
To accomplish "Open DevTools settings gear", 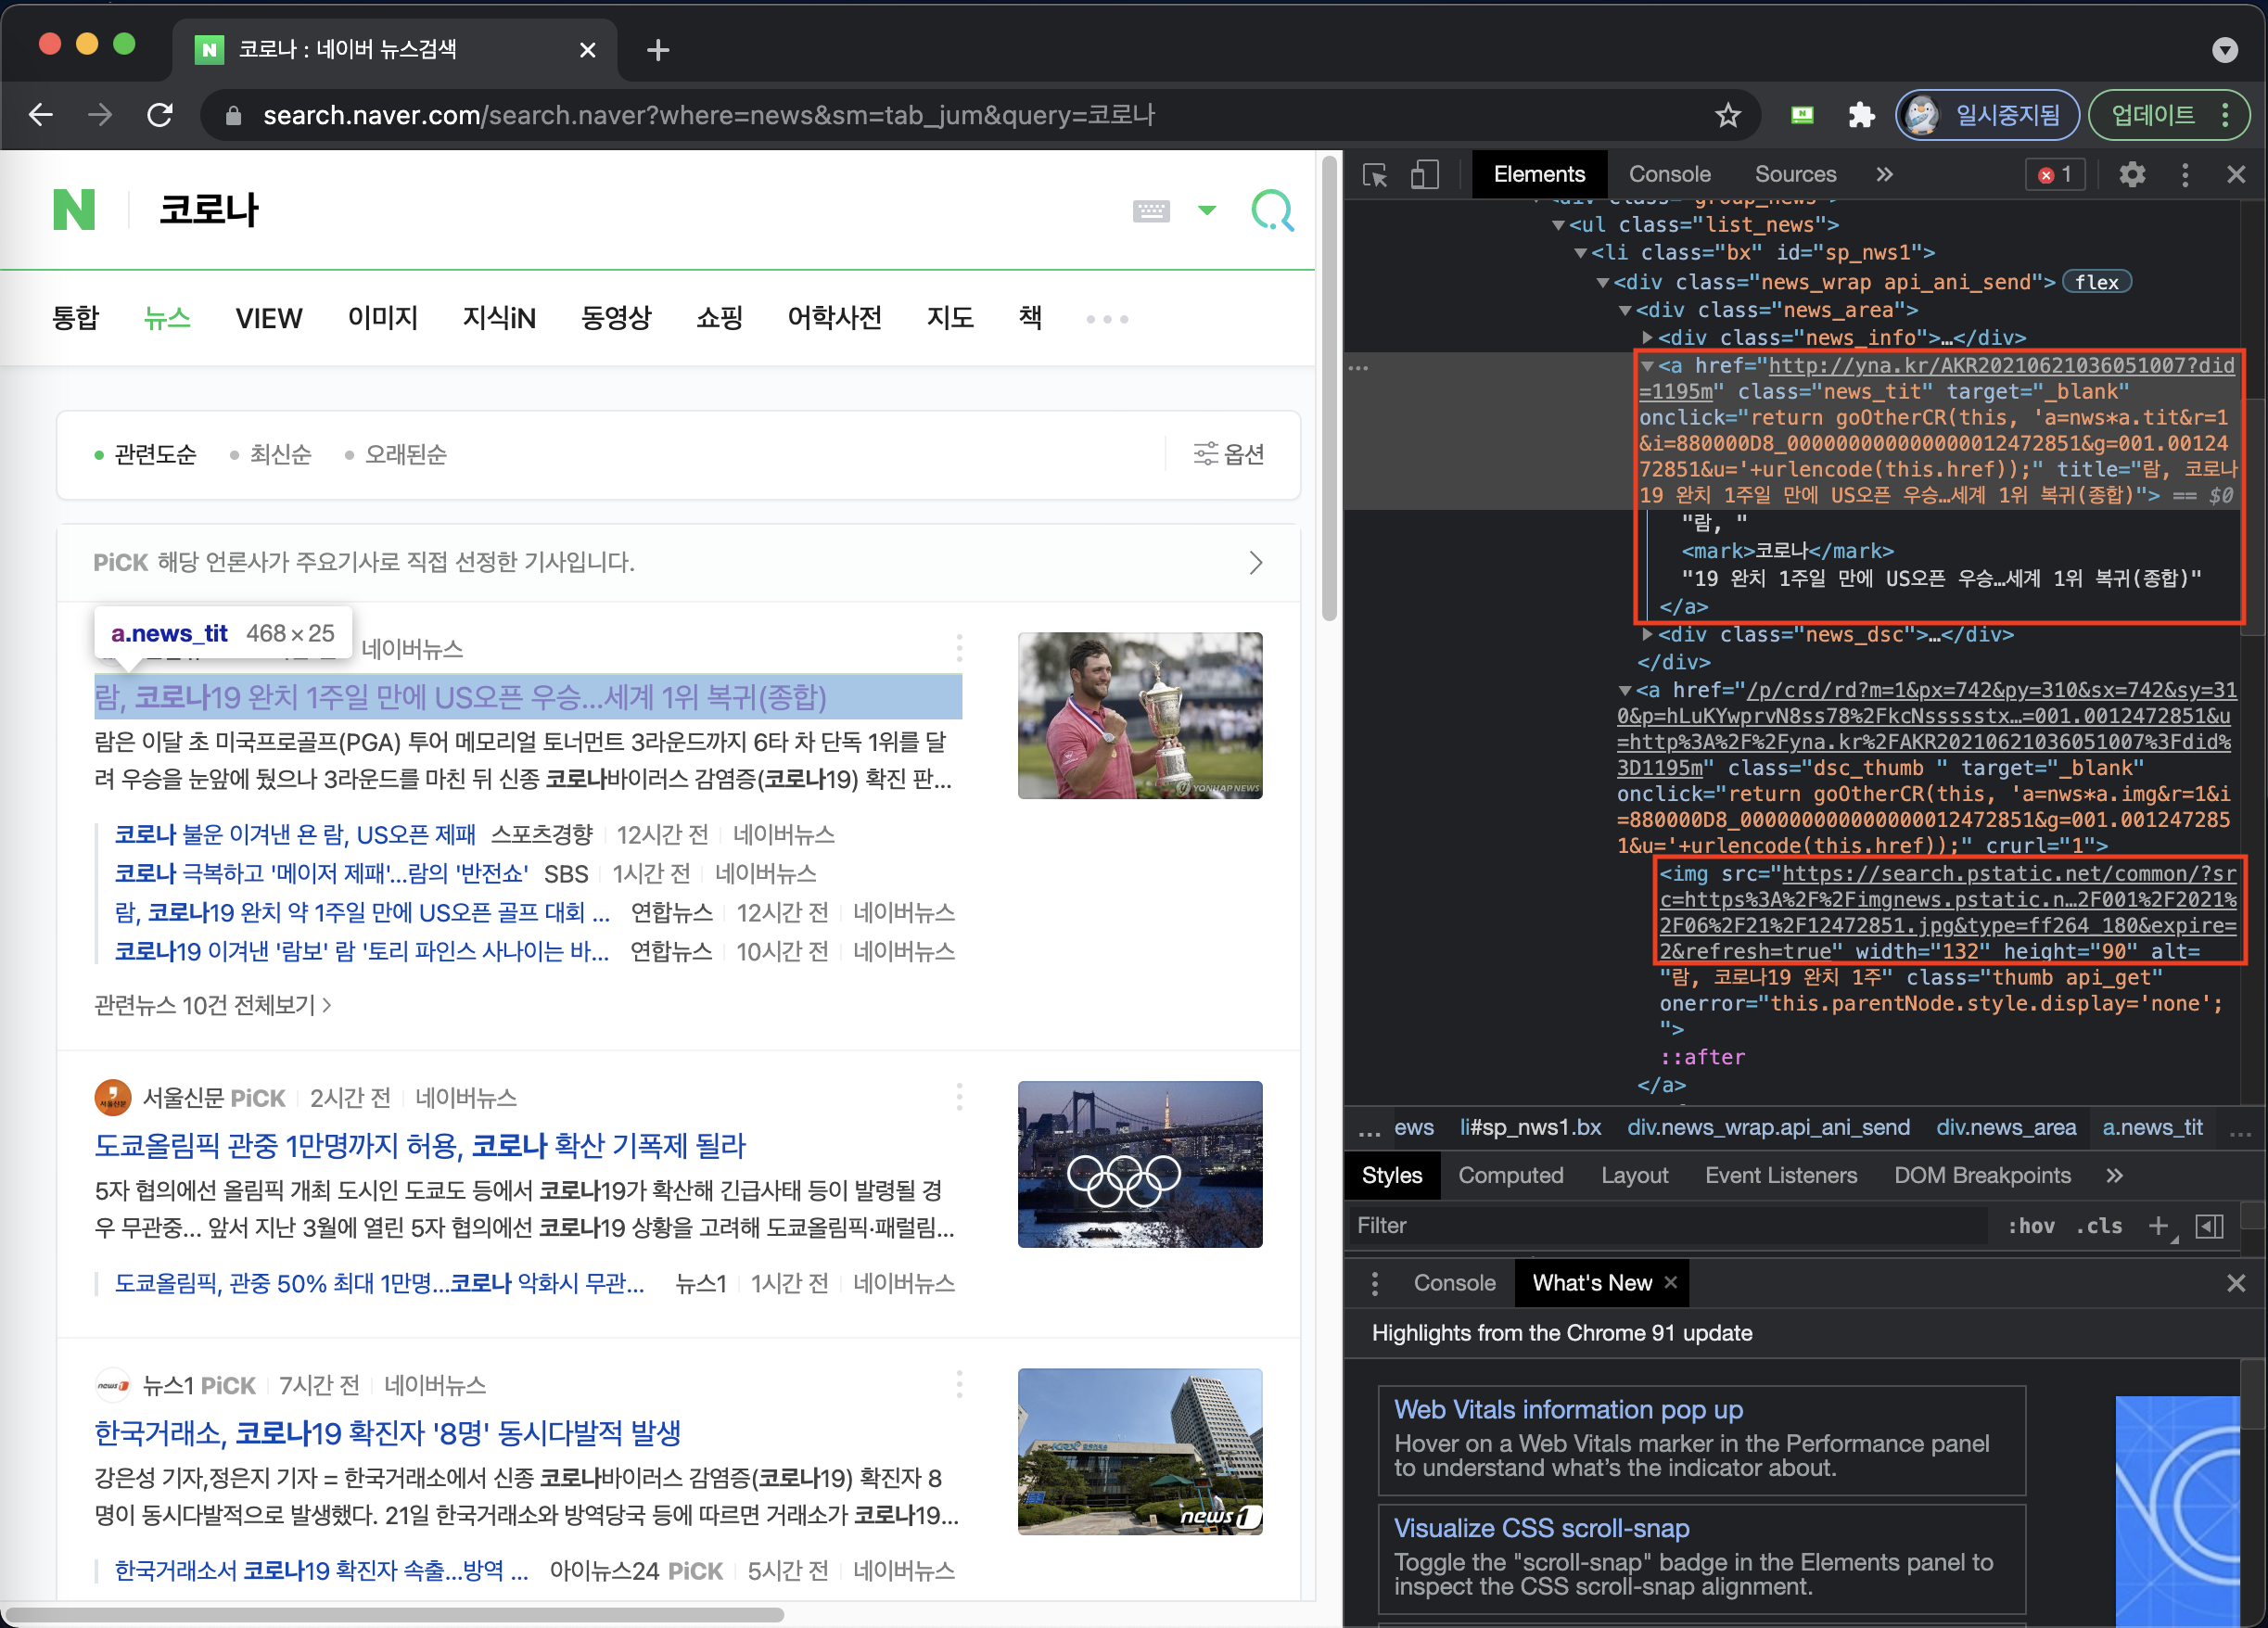I will 2132,175.
